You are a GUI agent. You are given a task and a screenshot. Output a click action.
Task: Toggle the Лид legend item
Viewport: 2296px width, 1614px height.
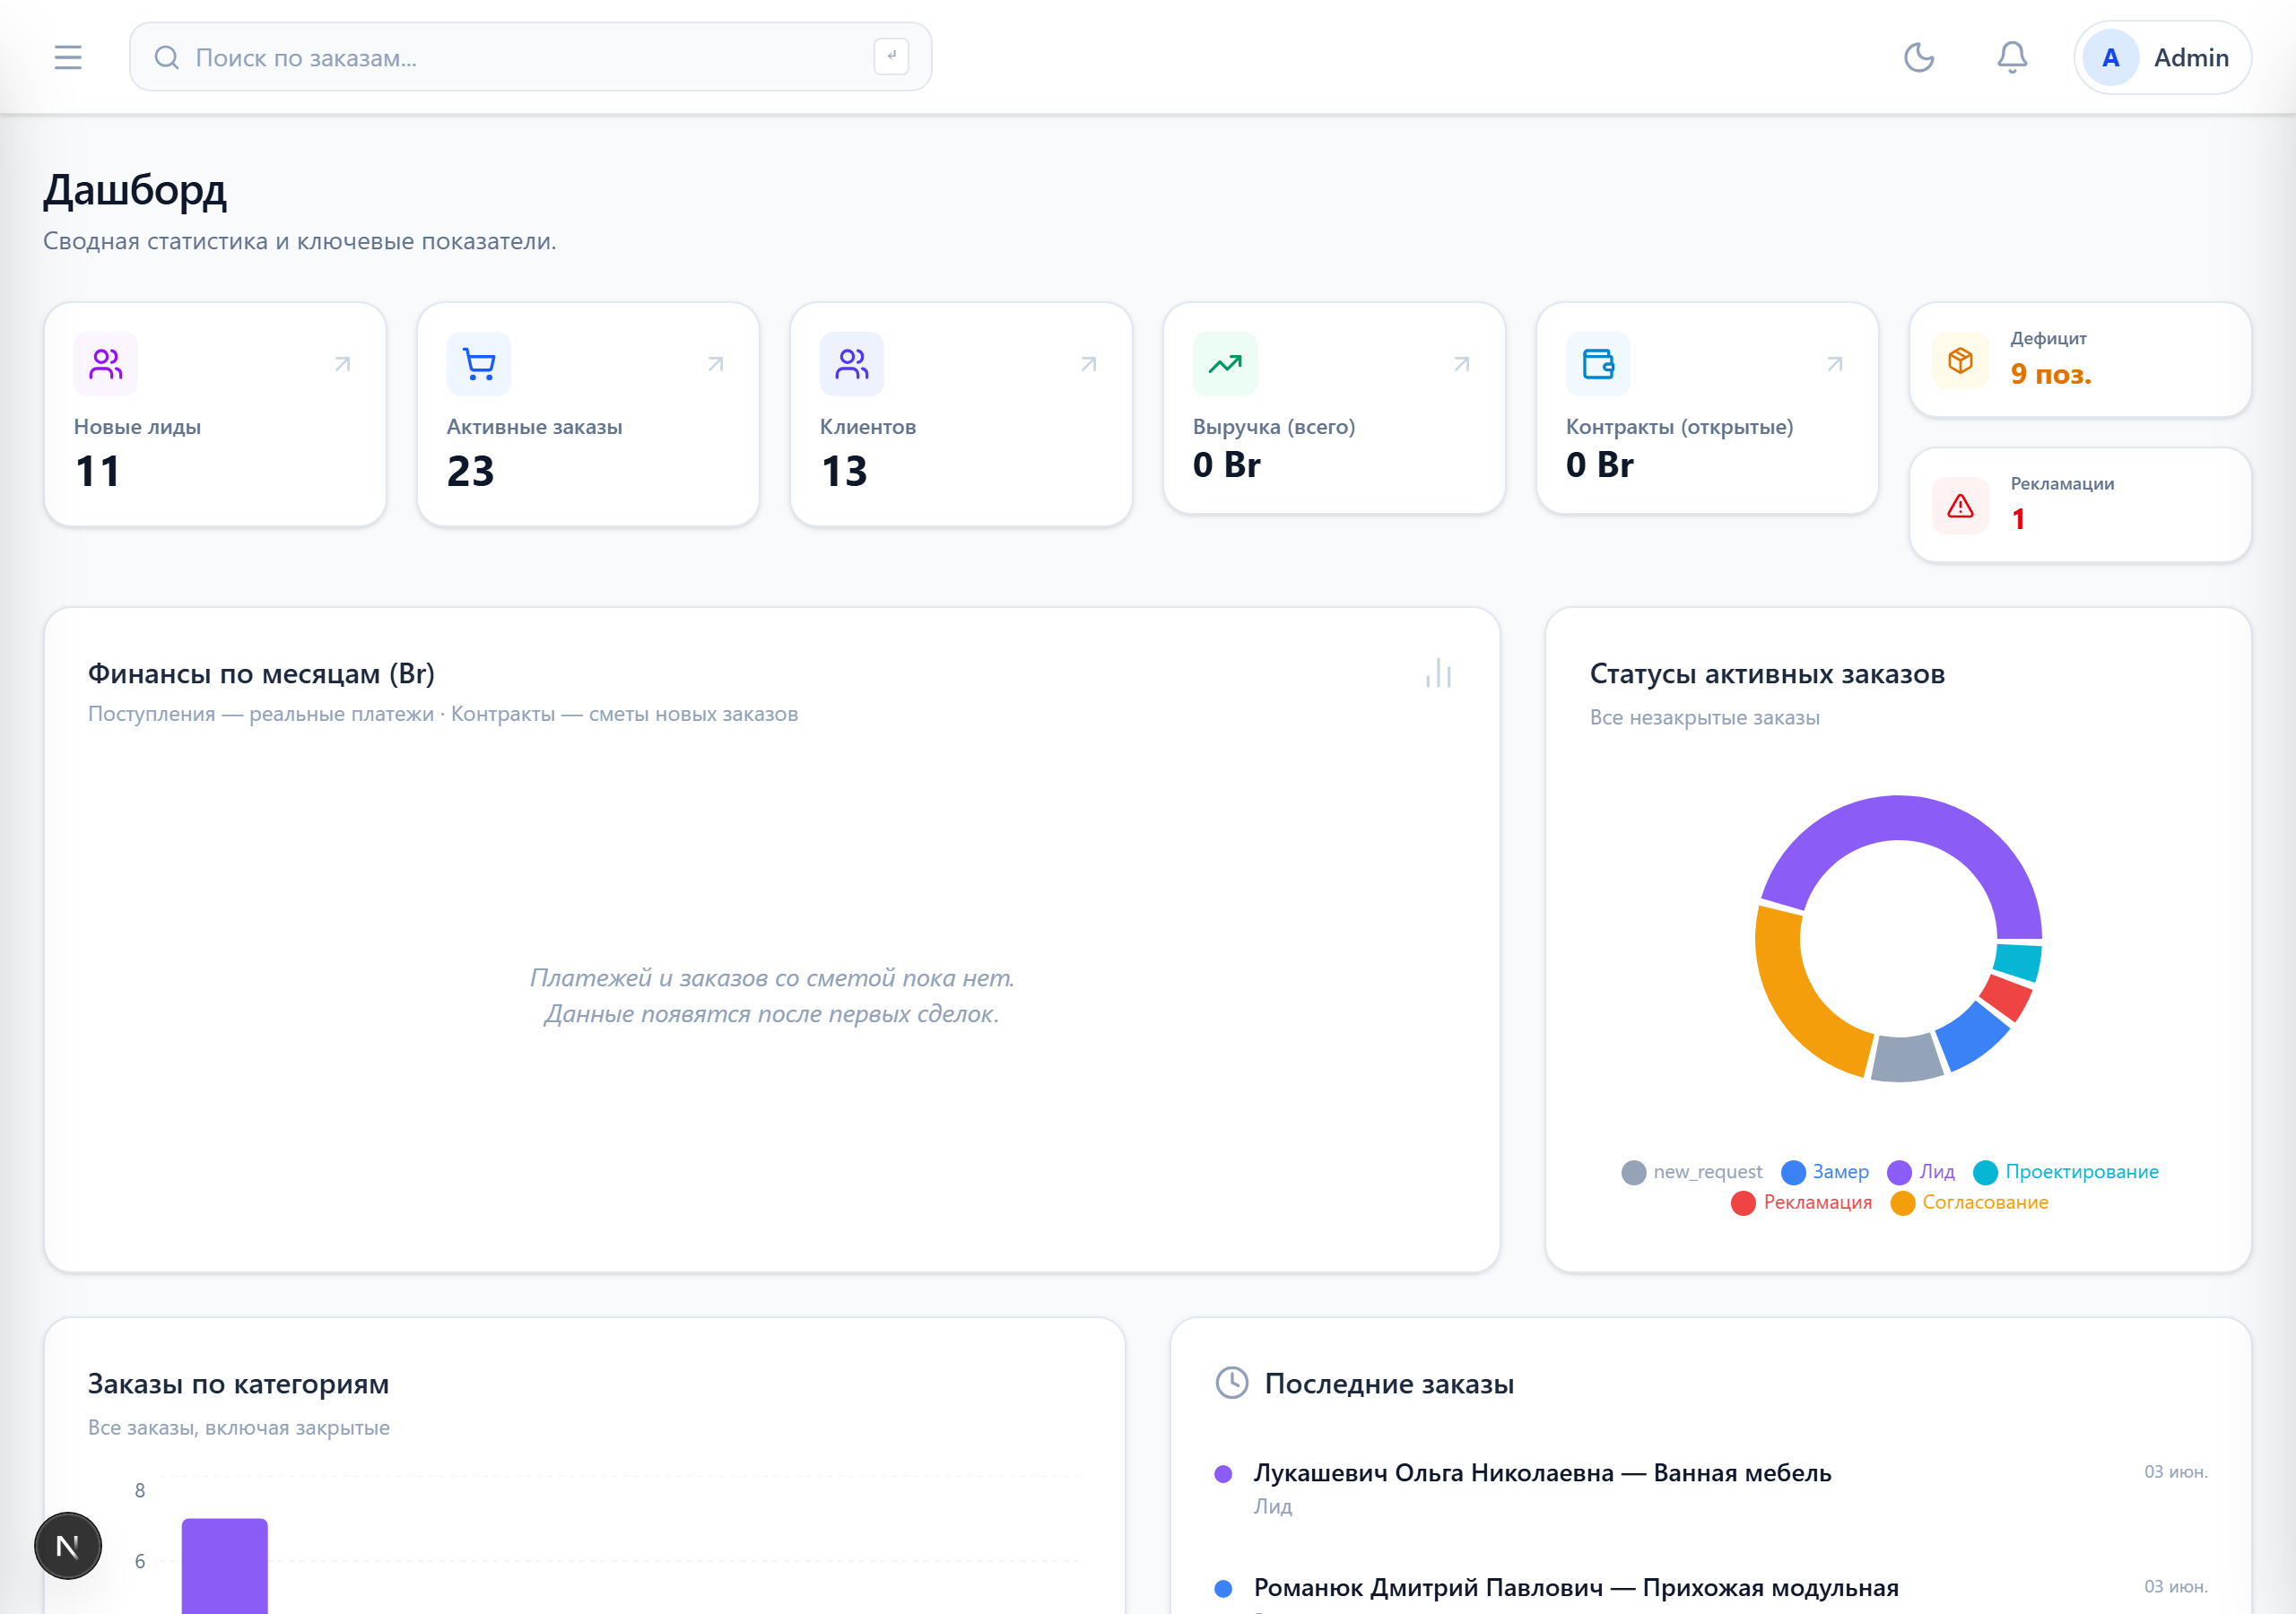pos(1921,1172)
